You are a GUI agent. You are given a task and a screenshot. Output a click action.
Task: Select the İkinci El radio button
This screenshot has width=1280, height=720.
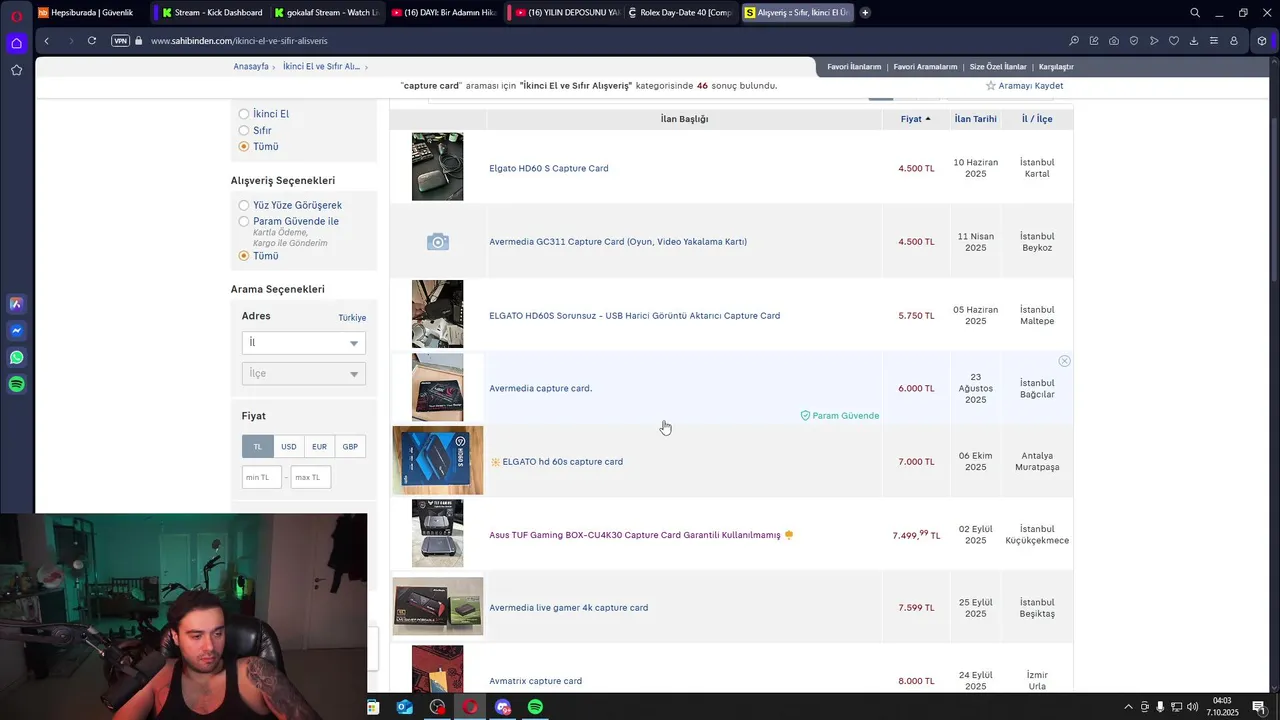coord(244,114)
